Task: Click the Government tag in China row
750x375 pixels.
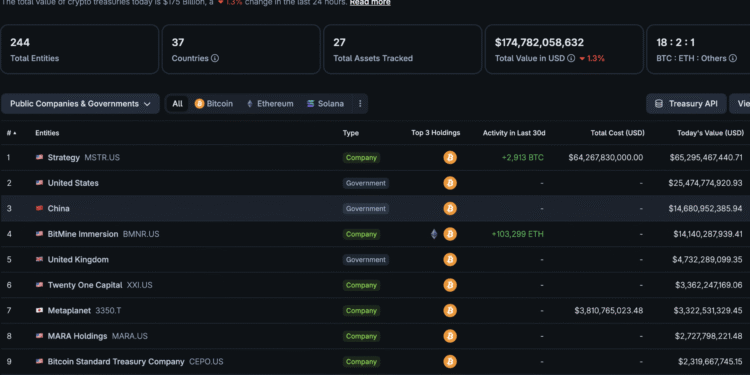Action: pyautogui.click(x=365, y=209)
